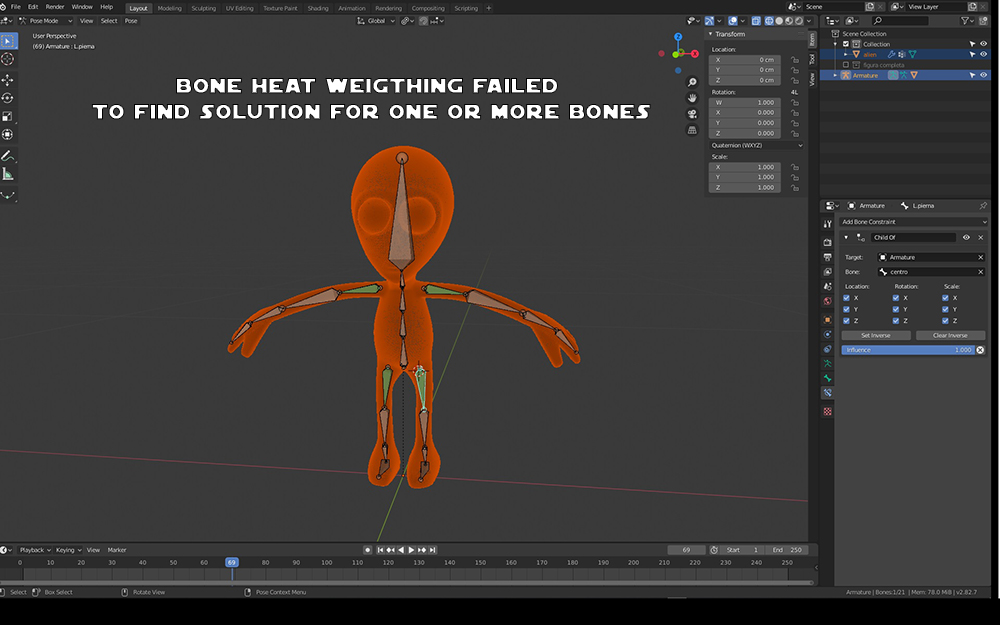Select the Annotate tool
The image size is (1000, 625).
tap(8, 156)
